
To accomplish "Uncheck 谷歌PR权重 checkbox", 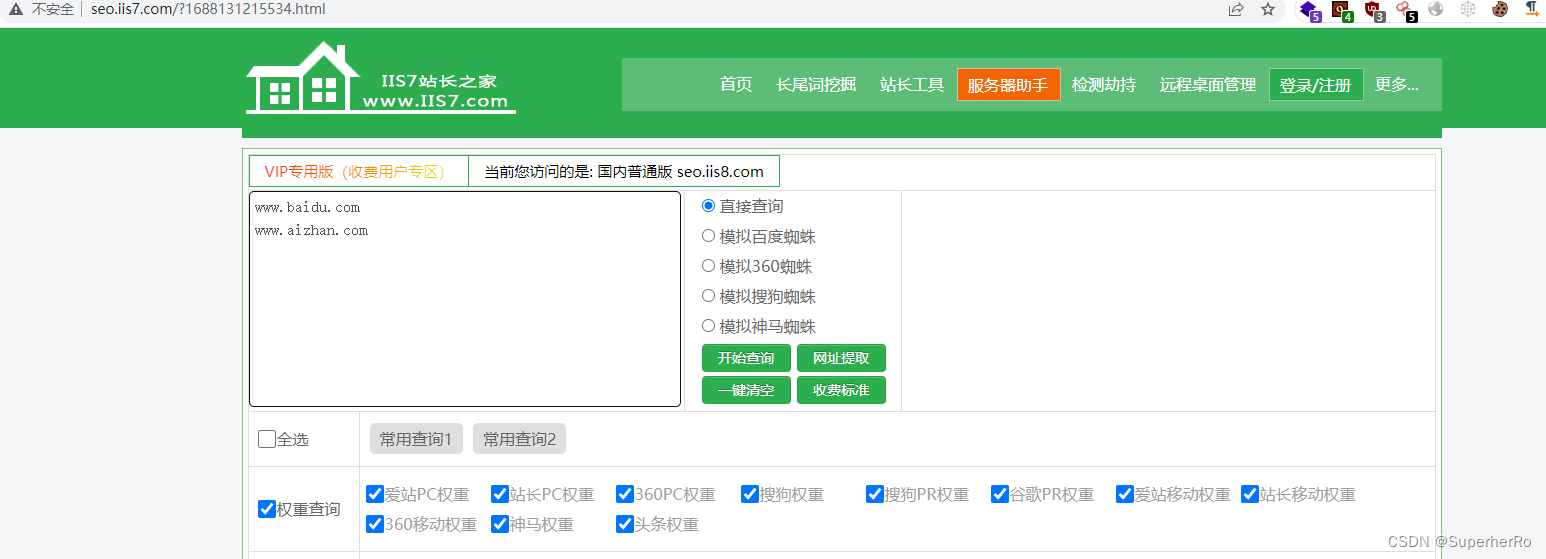I will point(1000,494).
